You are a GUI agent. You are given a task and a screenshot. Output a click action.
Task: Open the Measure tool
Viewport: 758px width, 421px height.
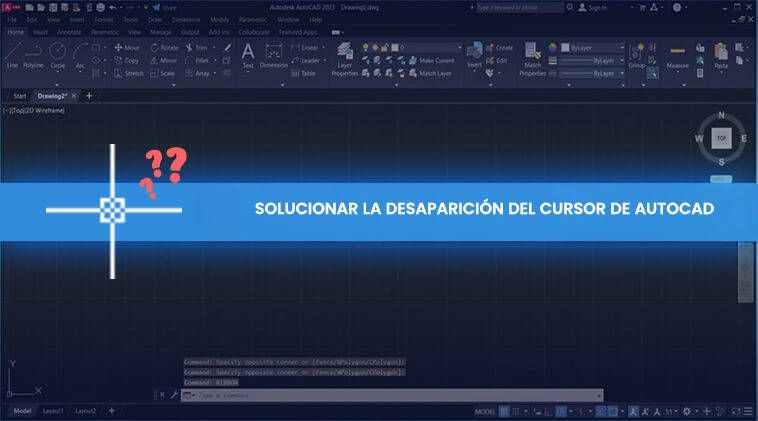point(677,57)
